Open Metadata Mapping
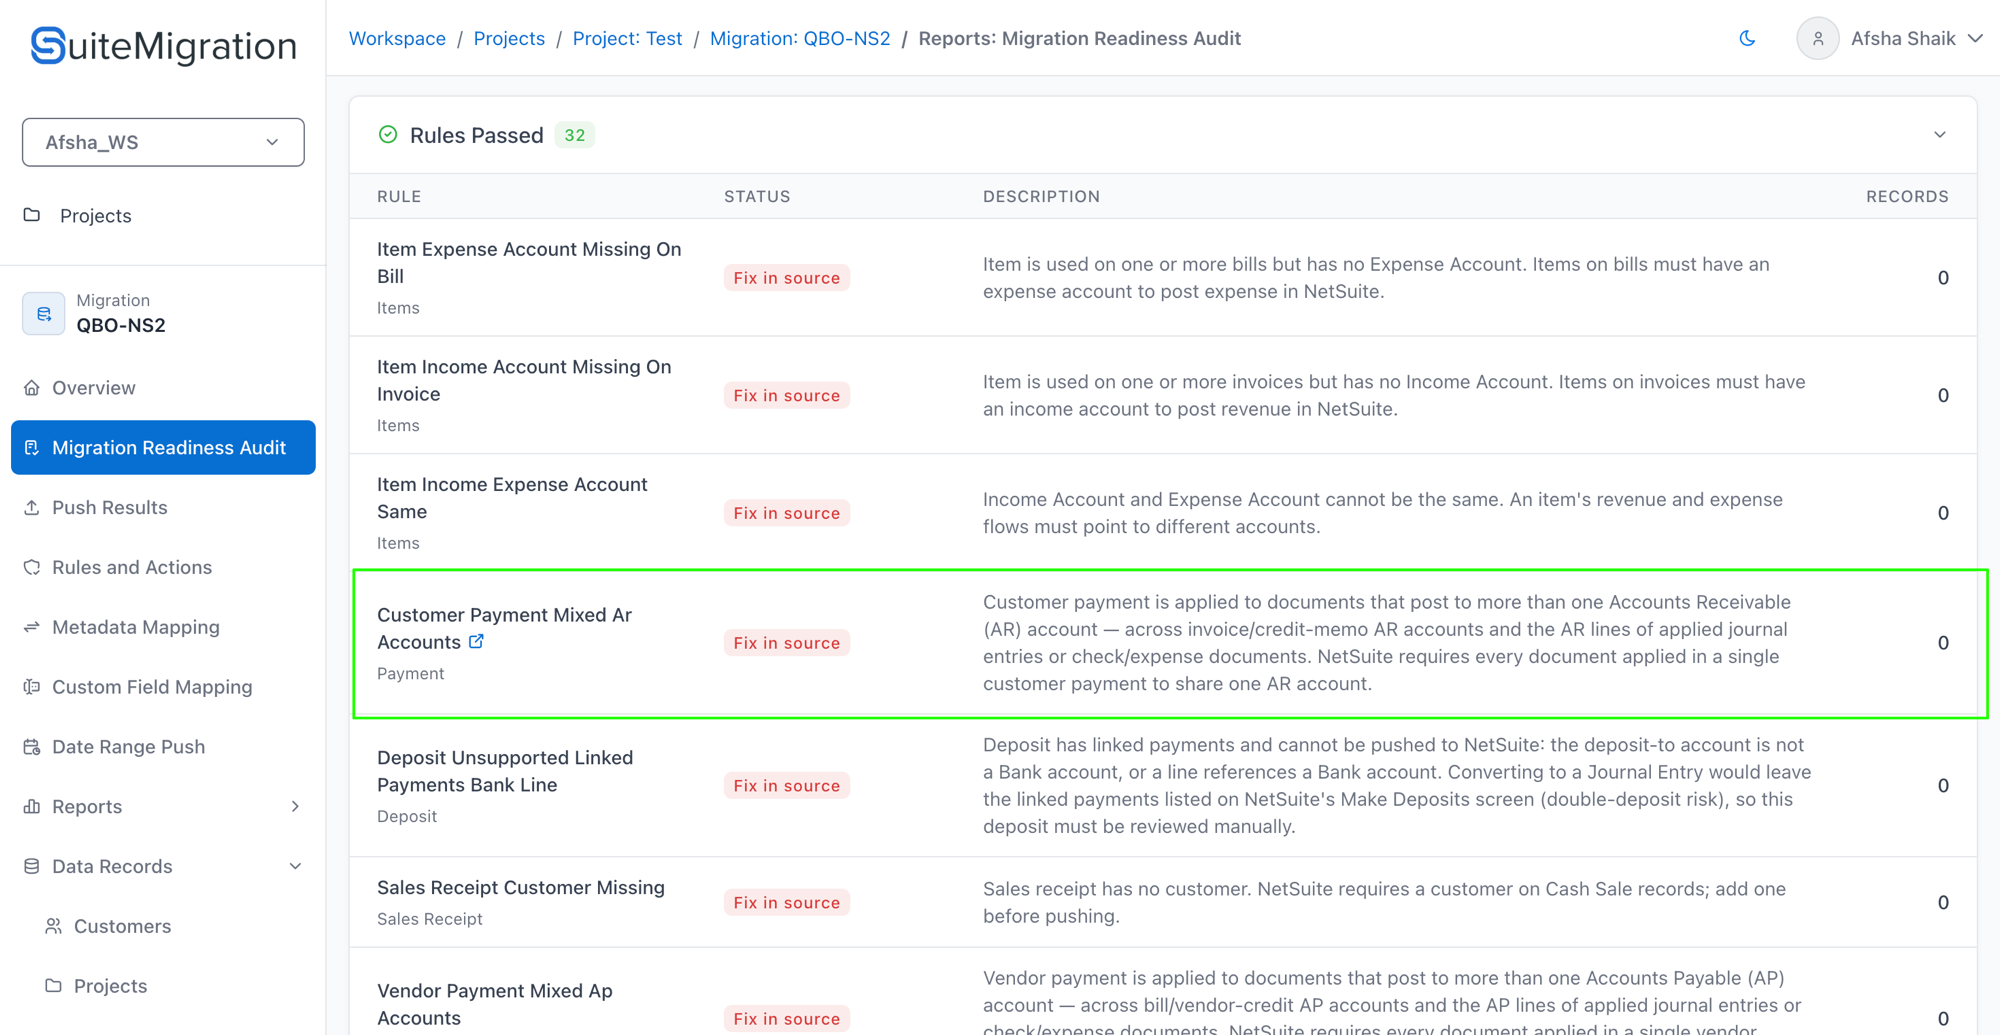Image resolution: width=2000 pixels, height=1035 pixels. coord(135,627)
